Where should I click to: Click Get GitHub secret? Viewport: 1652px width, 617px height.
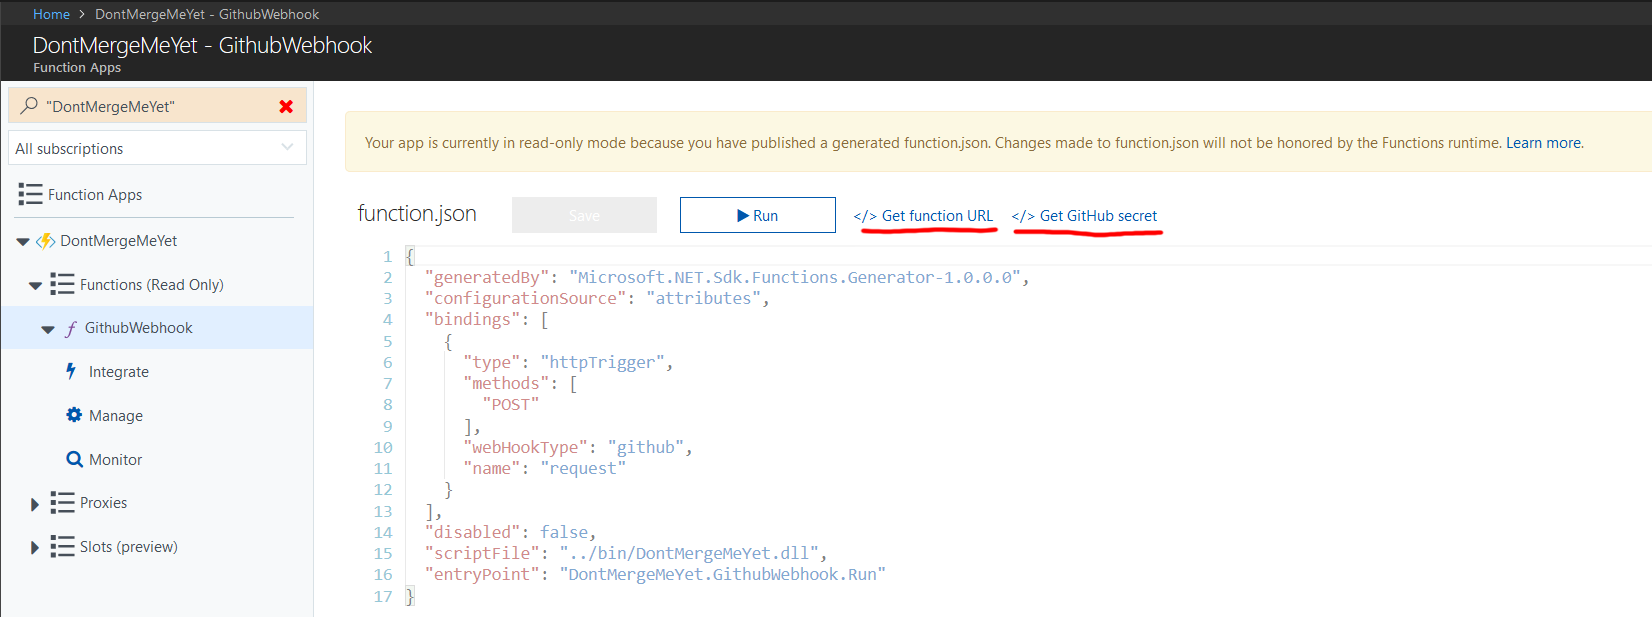(1098, 216)
